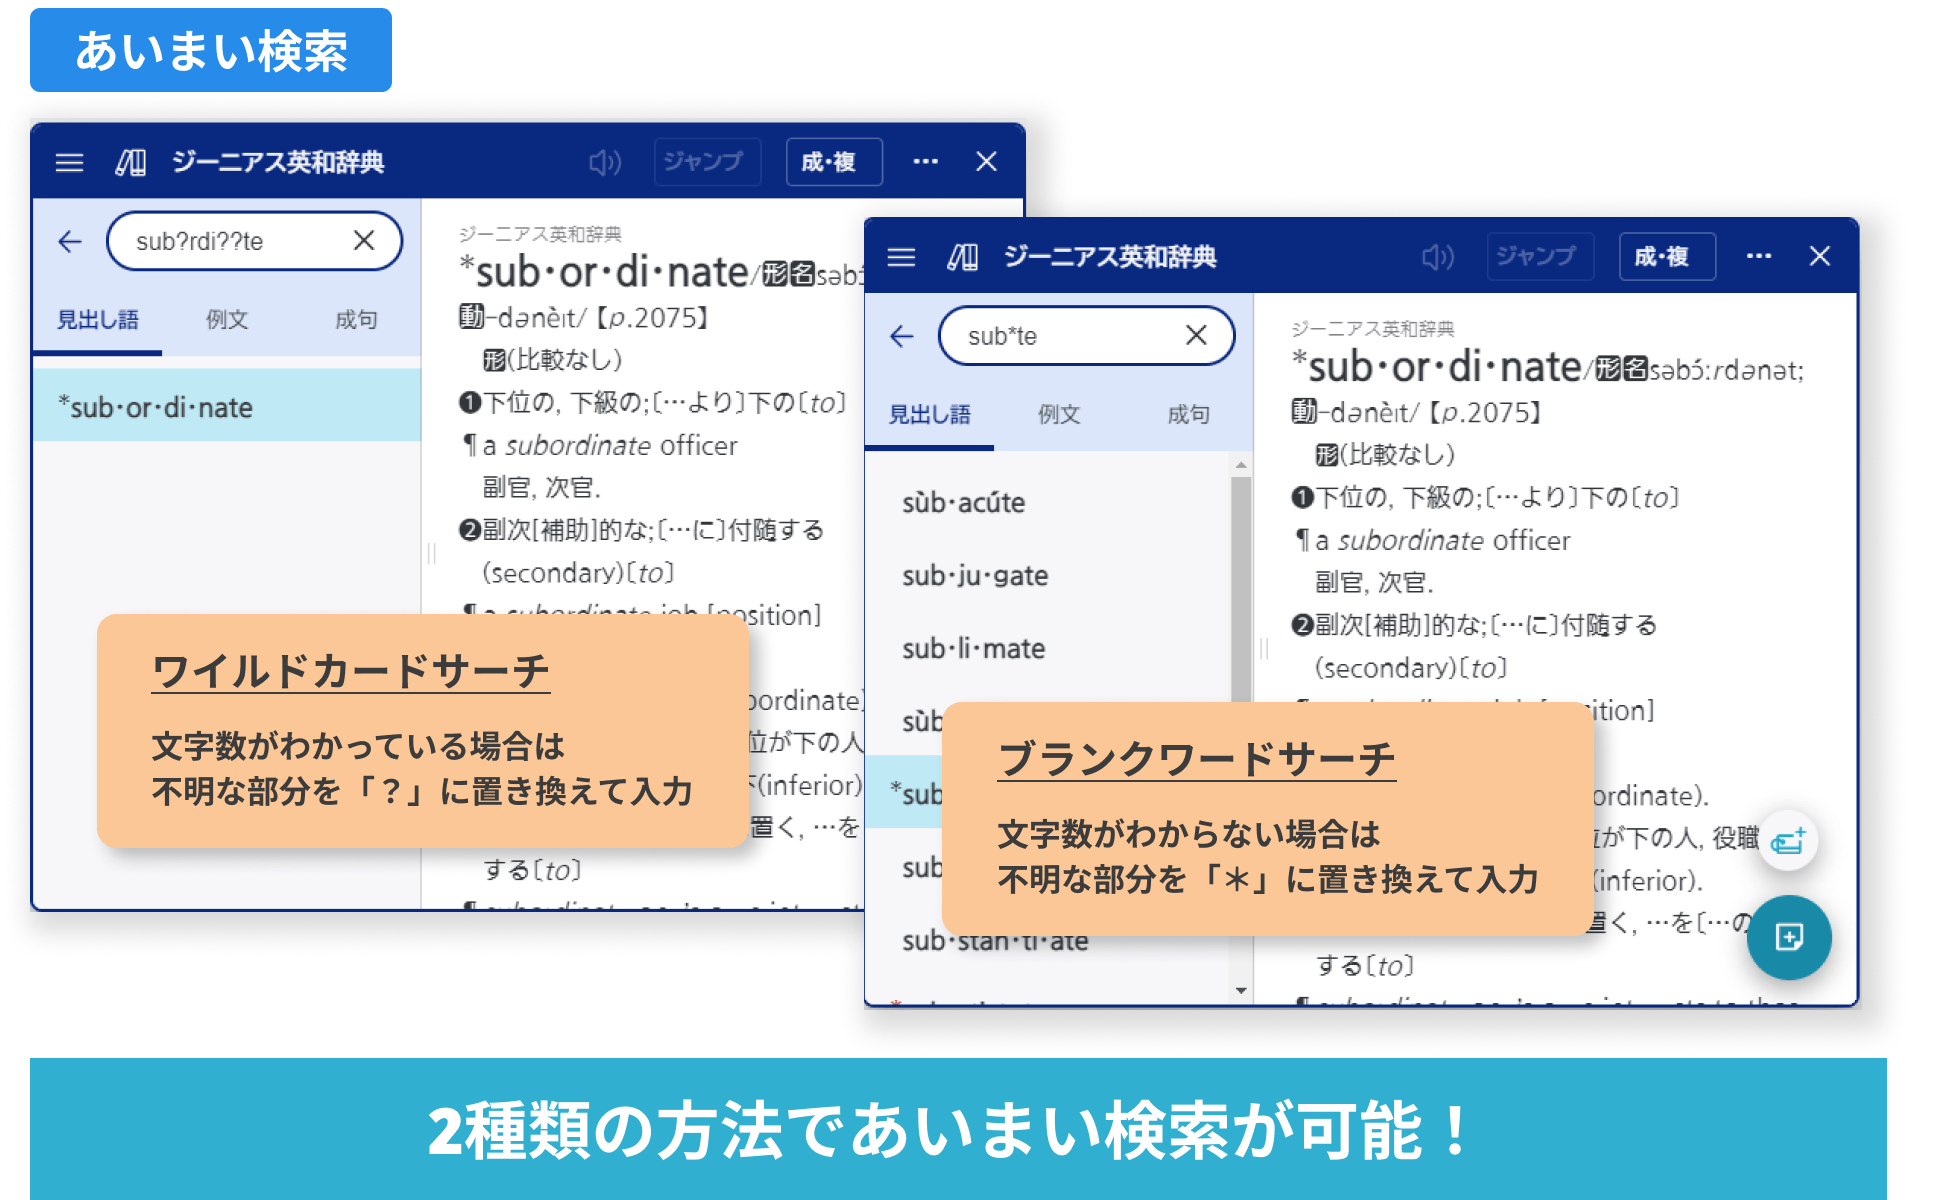Click ジャンプ button in left window

coord(707,162)
